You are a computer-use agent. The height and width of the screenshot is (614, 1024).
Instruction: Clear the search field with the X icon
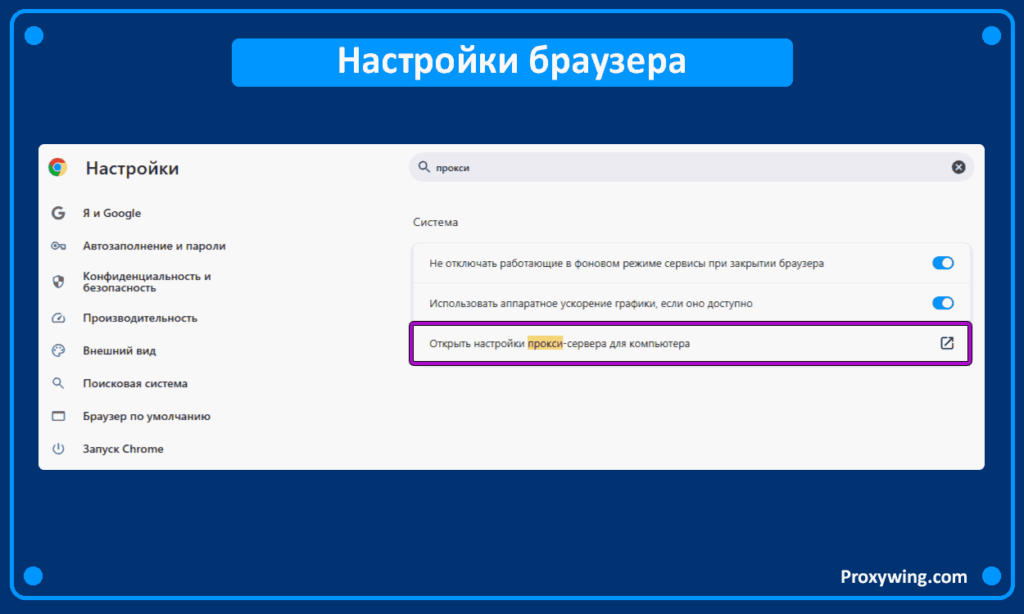click(958, 167)
